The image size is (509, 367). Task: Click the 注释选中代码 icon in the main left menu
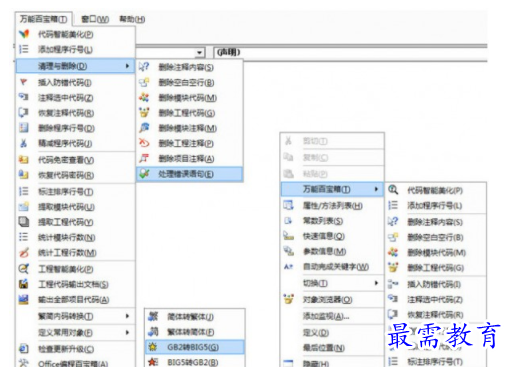click(x=23, y=97)
